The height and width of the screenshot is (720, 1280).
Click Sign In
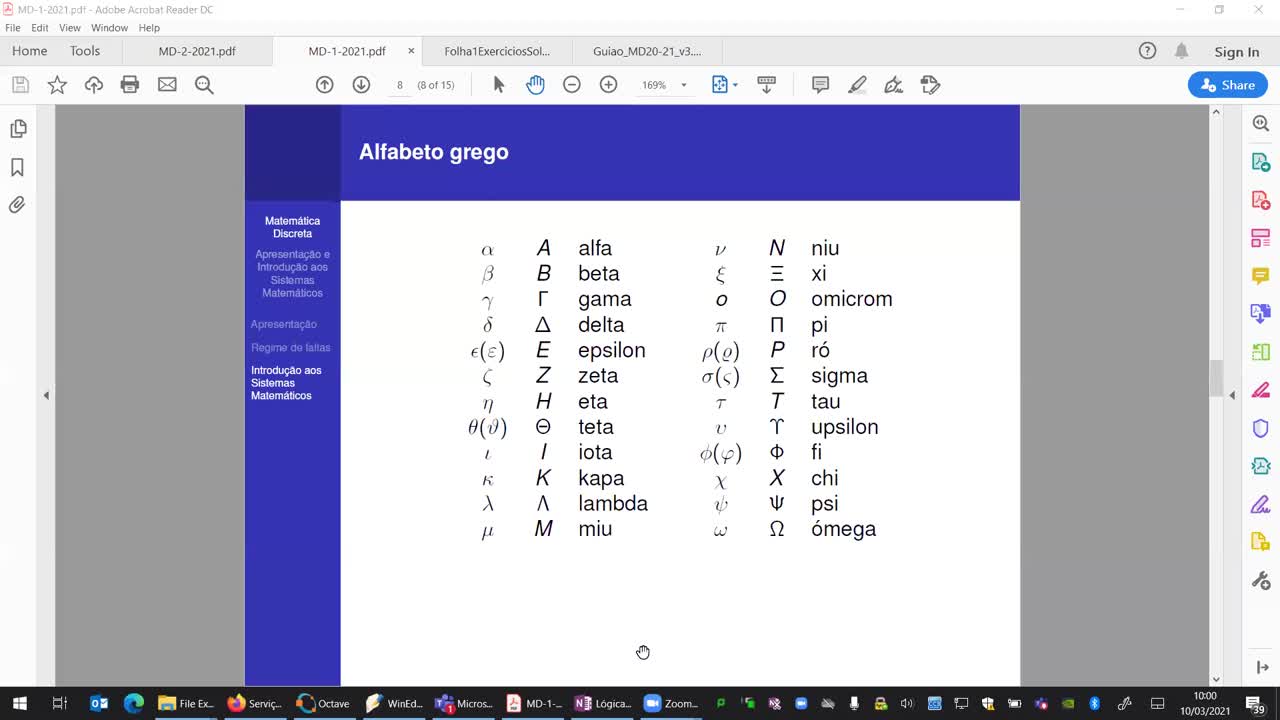point(1237,52)
